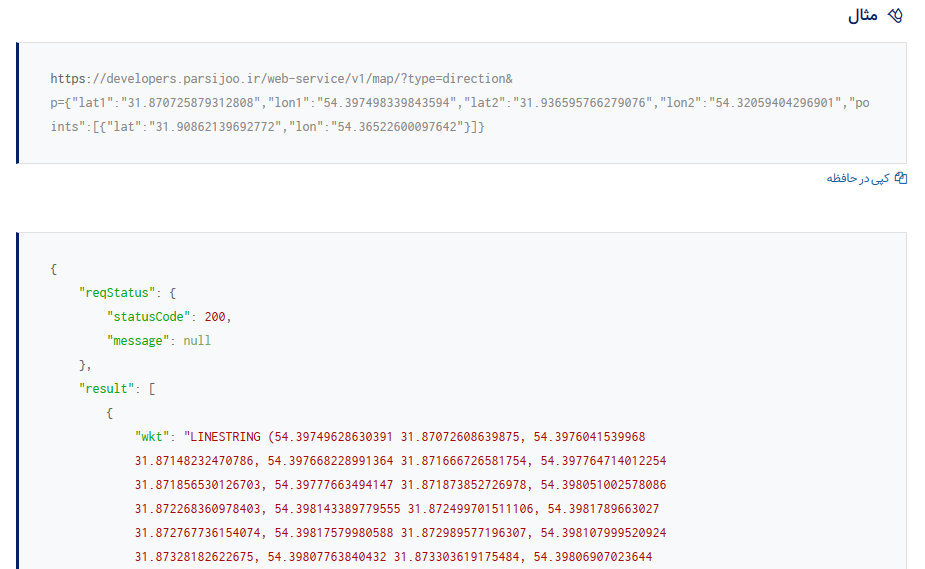Click the کپی در حافظه link
The height and width of the screenshot is (569, 925).
pos(858,178)
